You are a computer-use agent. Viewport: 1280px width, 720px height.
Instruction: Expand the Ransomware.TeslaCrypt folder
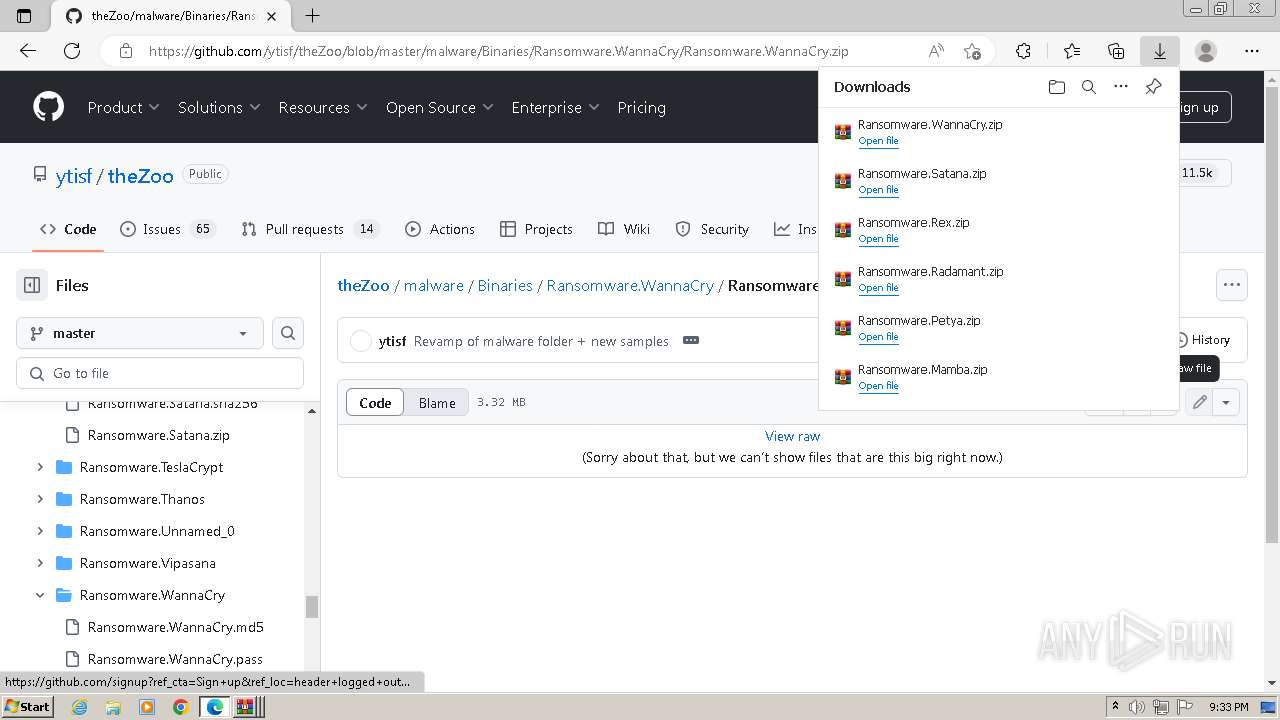[x=40, y=467]
